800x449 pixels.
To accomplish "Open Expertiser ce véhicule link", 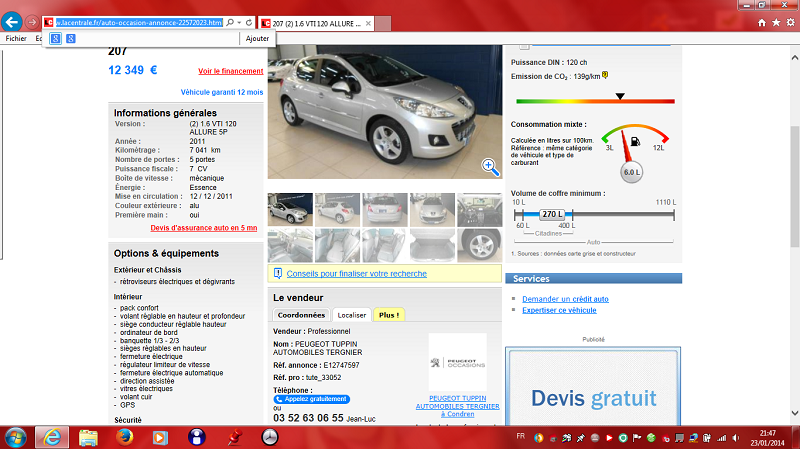I will pos(559,310).
